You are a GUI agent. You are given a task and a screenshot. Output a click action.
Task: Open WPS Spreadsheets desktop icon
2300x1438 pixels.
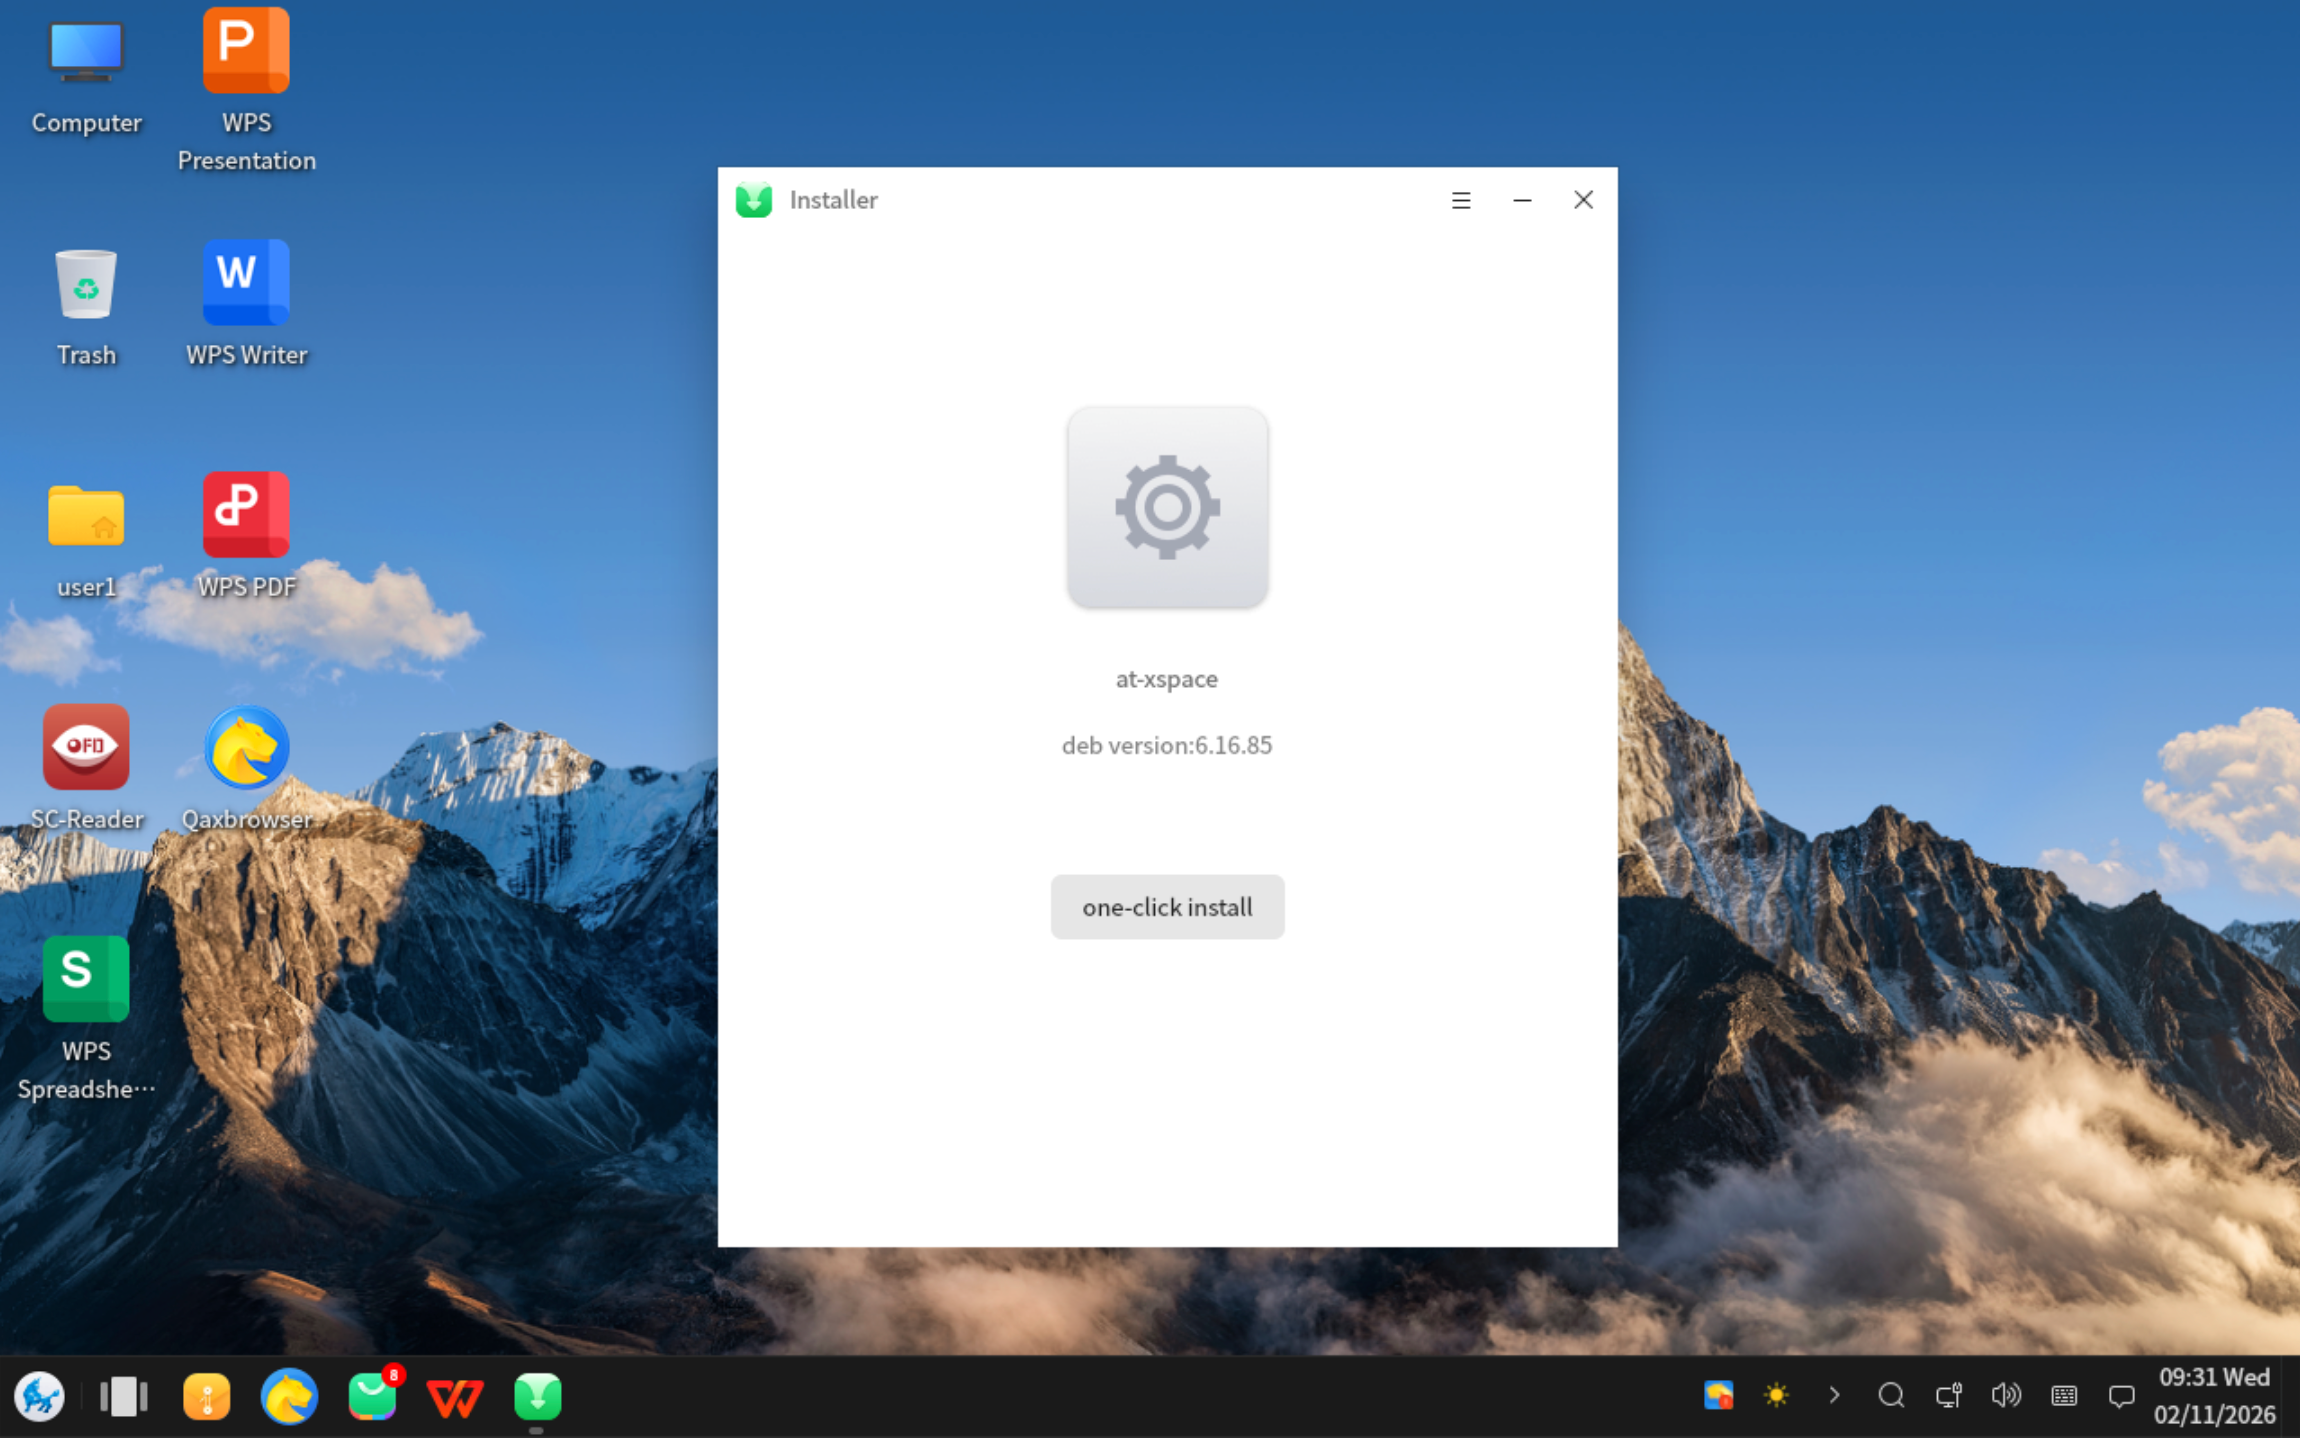pyautogui.click(x=86, y=979)
